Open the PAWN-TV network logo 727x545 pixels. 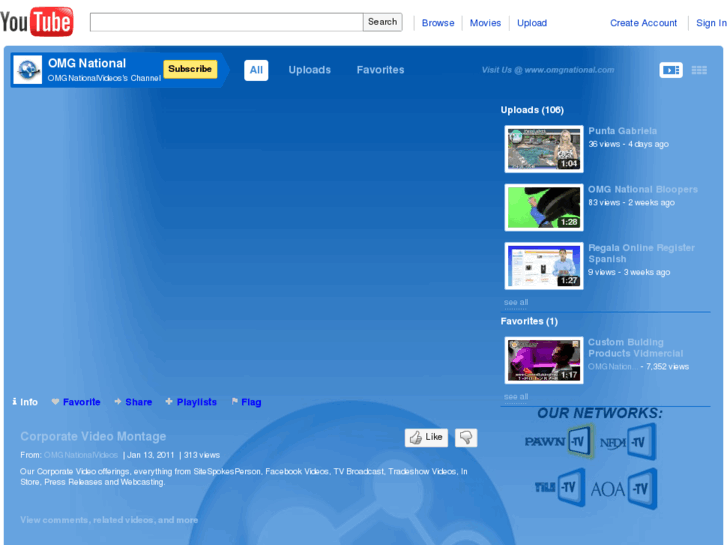[x=559, y=441]
